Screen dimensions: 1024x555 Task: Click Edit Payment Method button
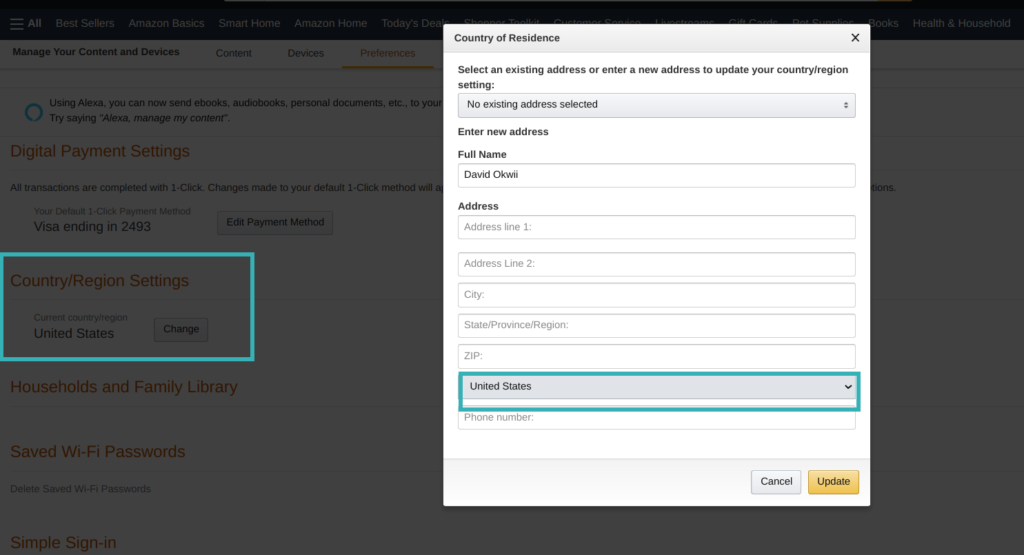pos(275,223)
